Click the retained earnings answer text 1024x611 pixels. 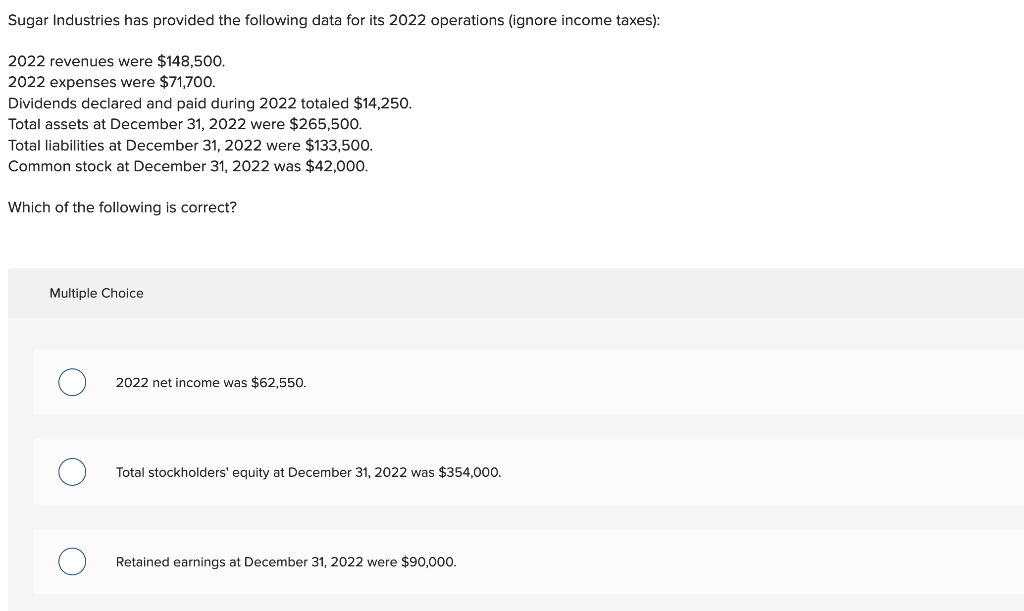coord(286,562)
